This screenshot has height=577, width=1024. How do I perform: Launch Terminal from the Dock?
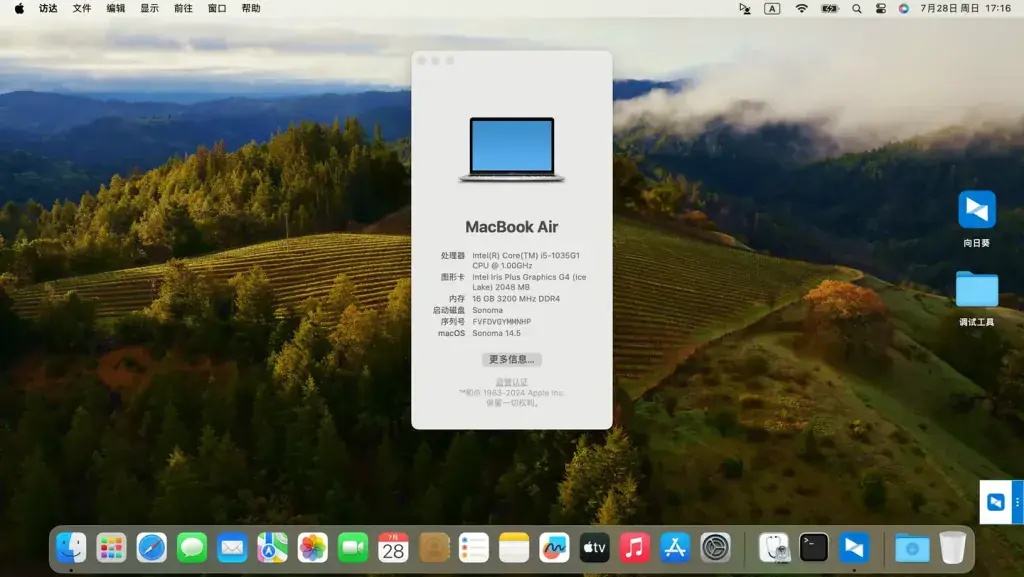(814, 547)
